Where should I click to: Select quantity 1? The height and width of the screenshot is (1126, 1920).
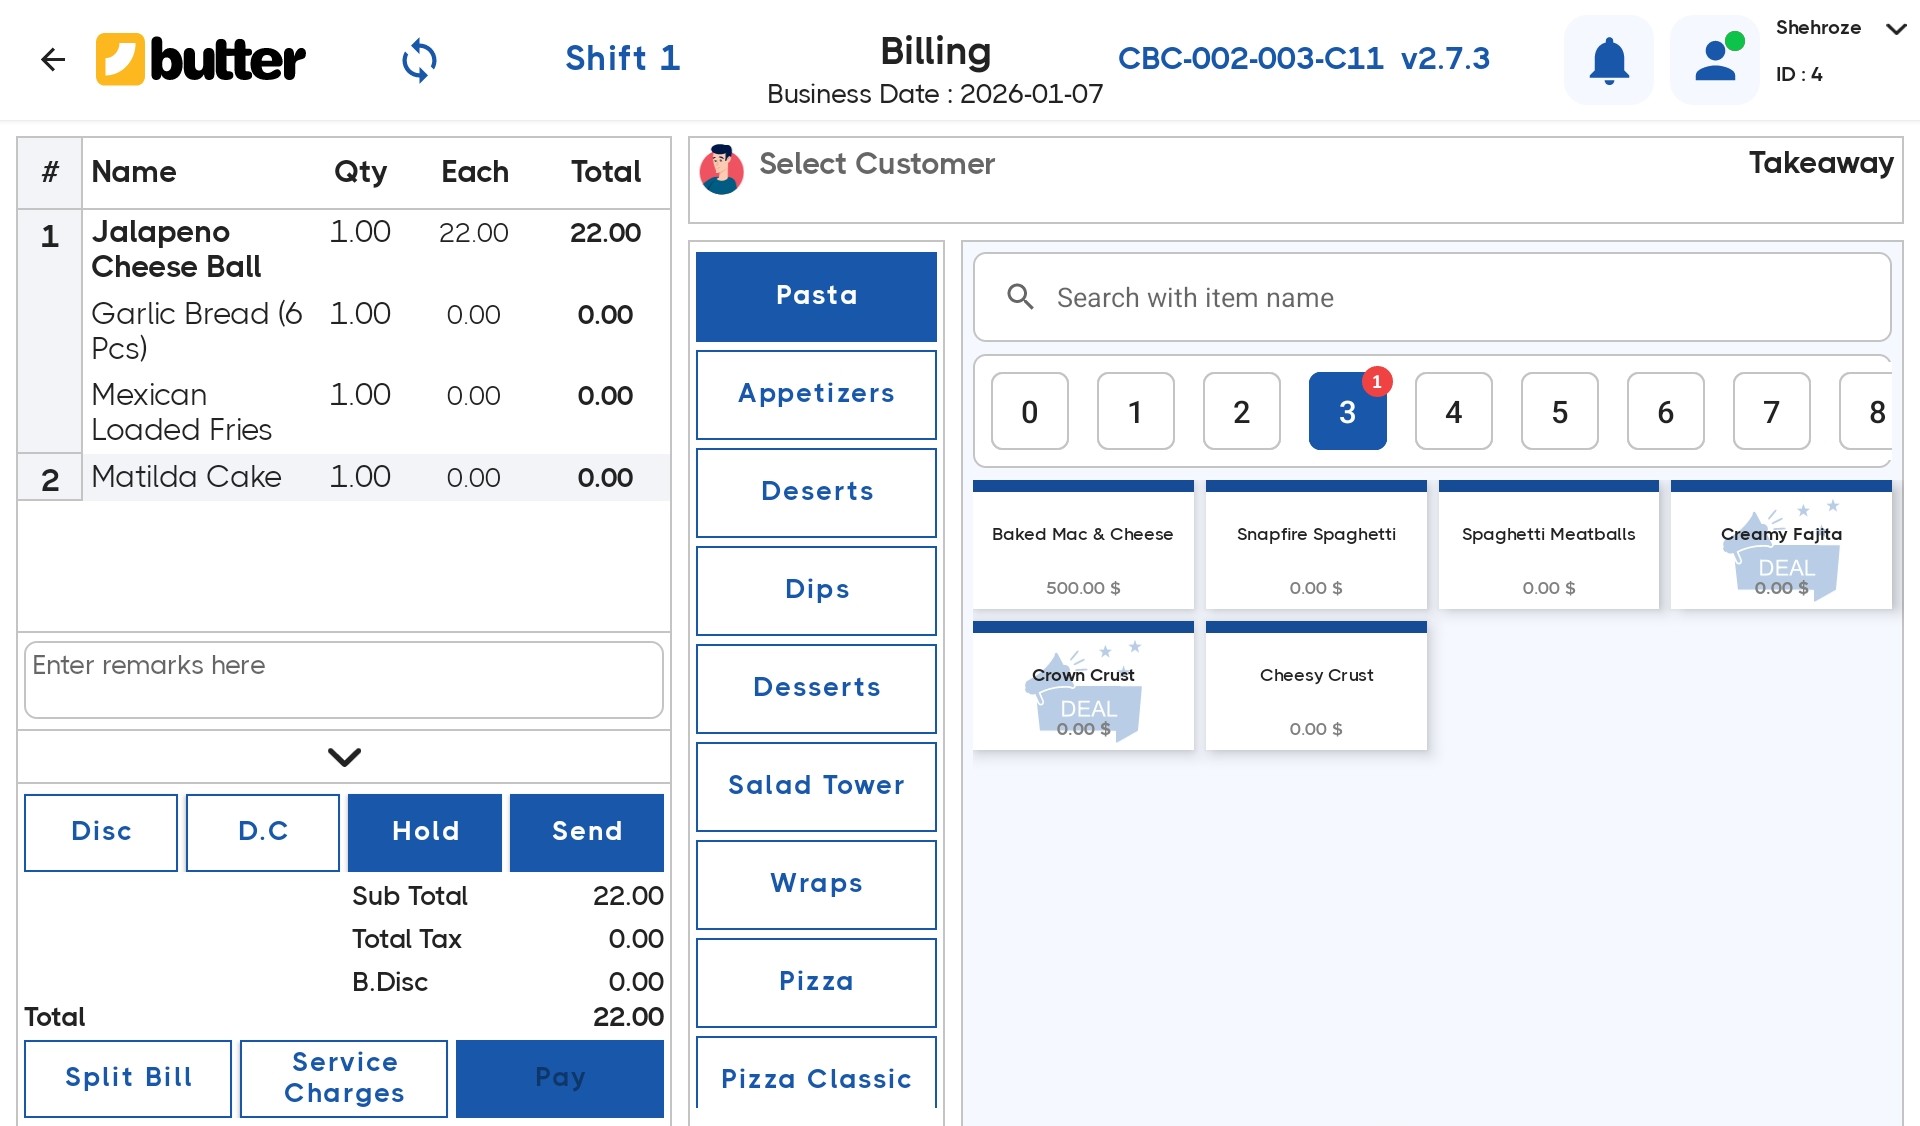1136,411
